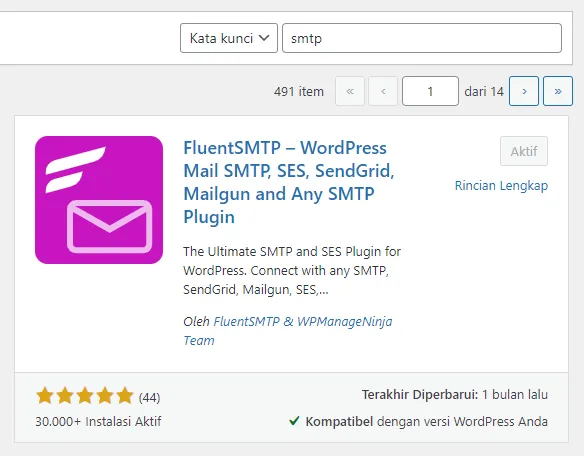The width and height of the screenshot is (584, 456).
Task: Click the current page number field
Action: pos(430,91)
